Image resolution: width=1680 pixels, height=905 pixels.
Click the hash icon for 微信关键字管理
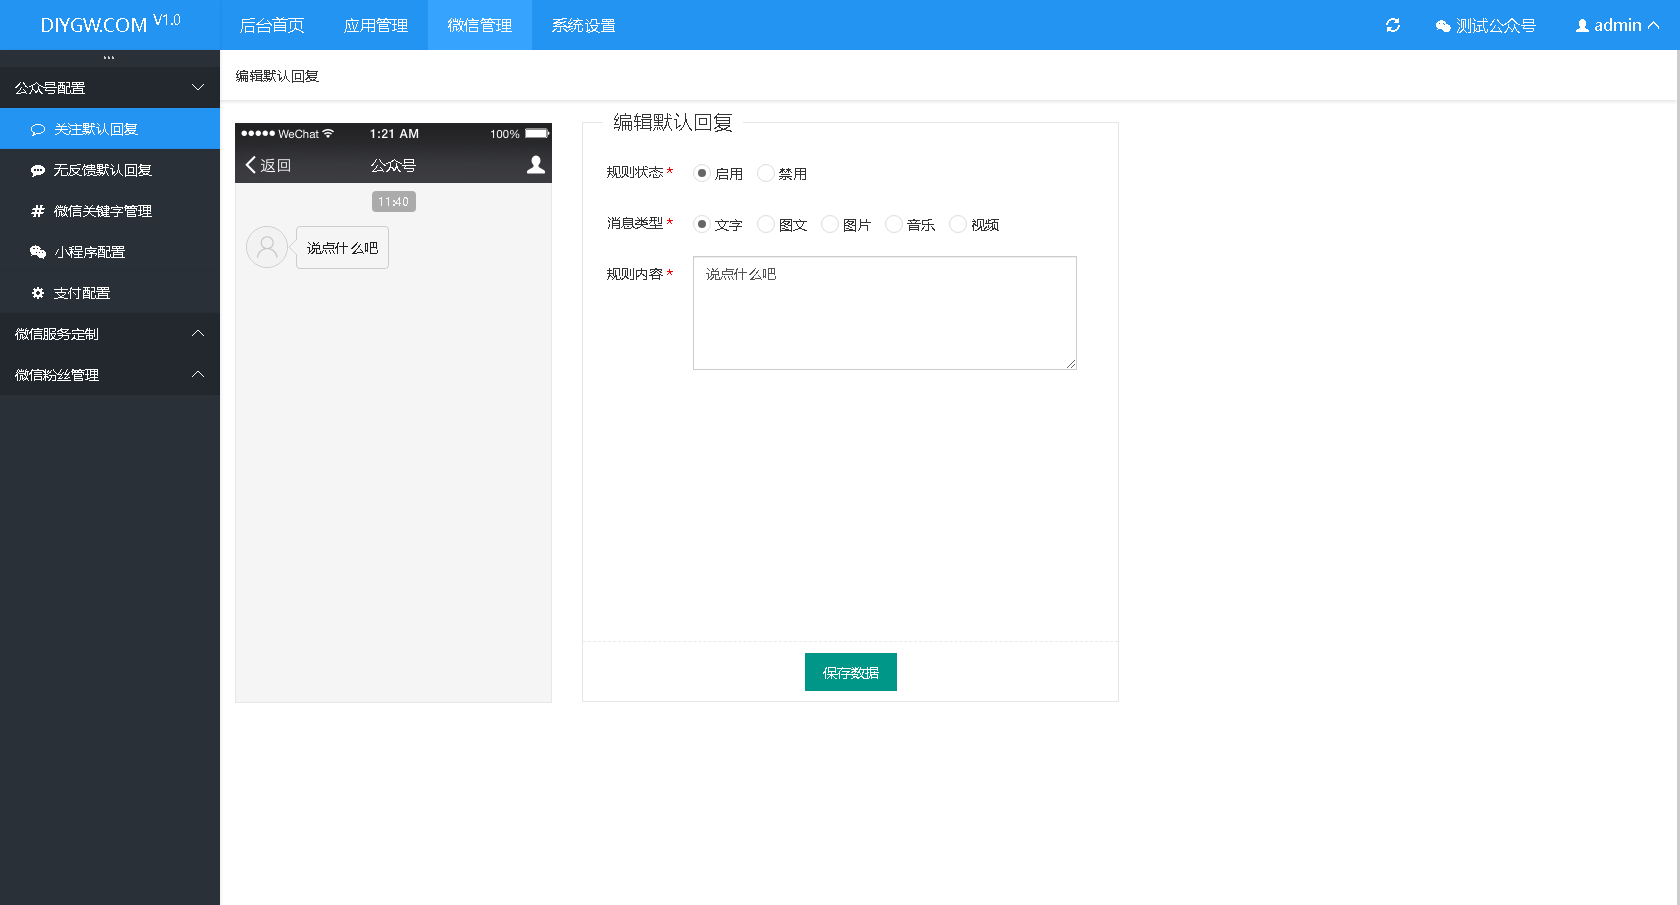pos(37,211)
